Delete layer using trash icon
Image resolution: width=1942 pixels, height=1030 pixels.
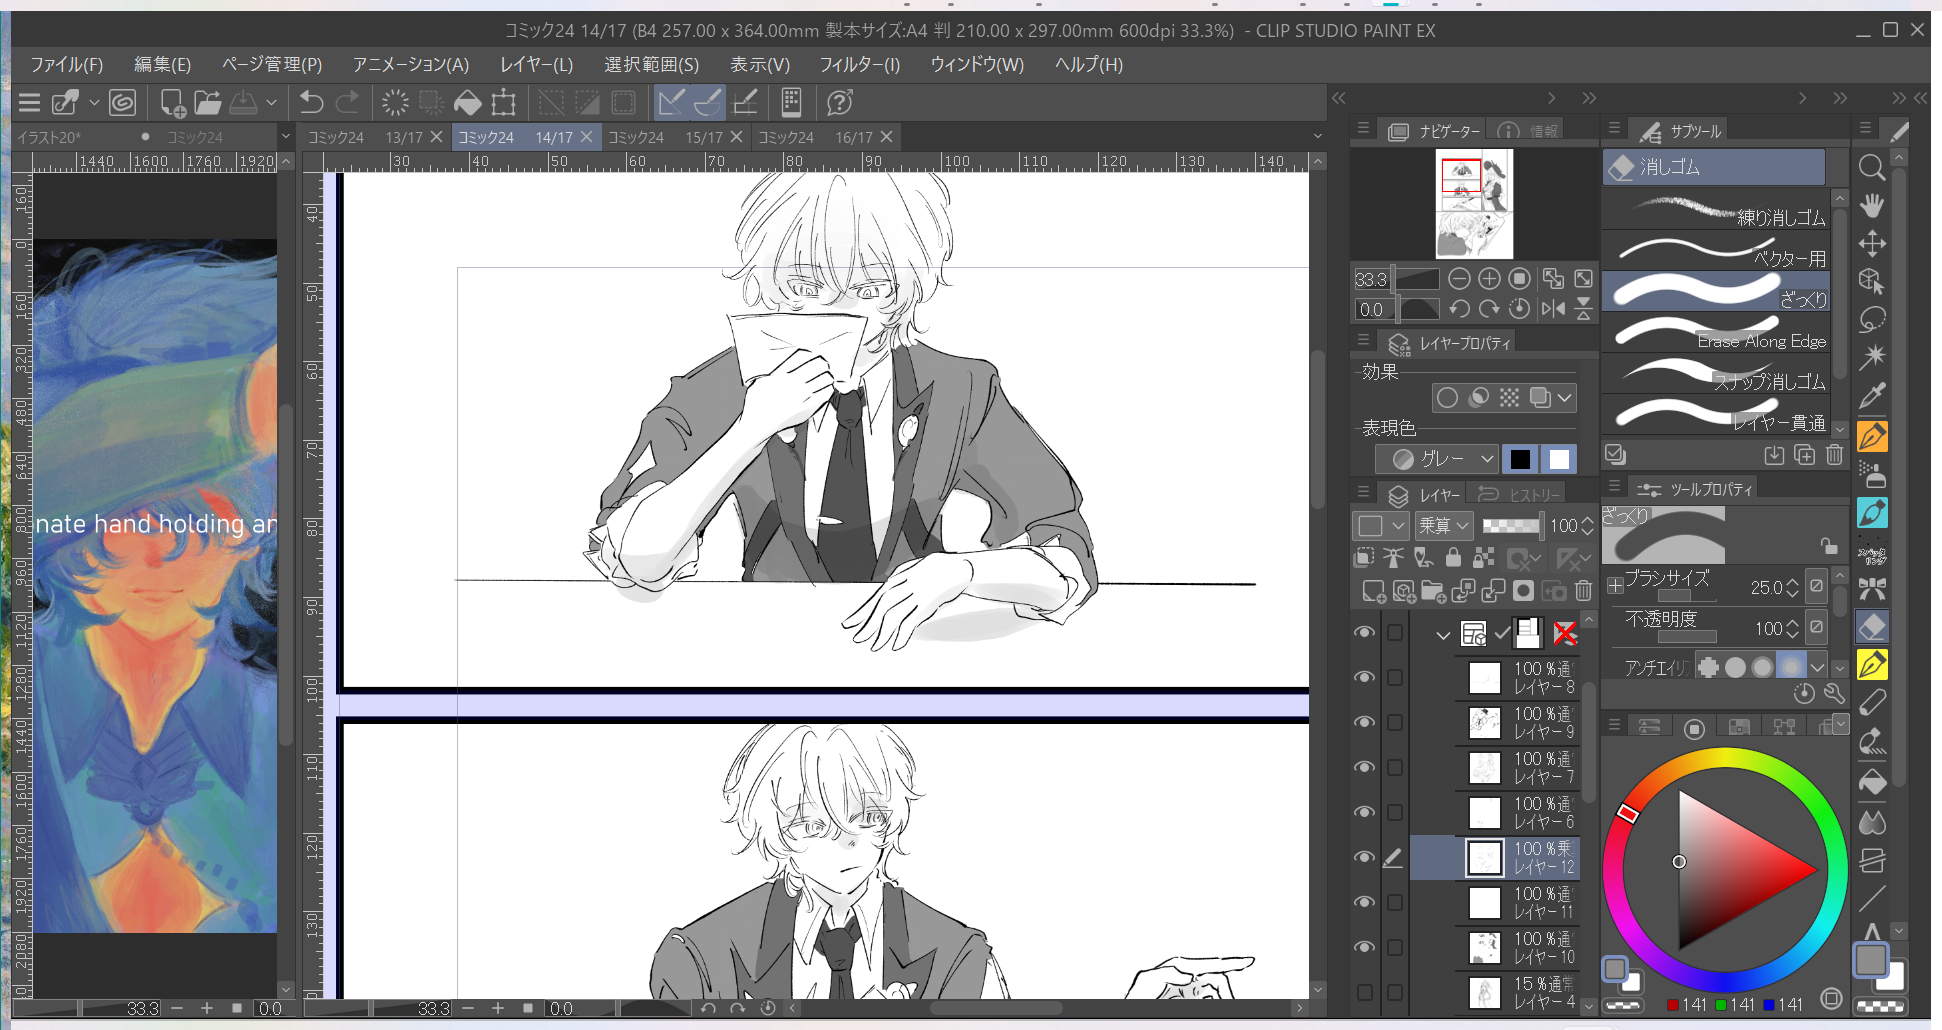[x=1583, y=591]
